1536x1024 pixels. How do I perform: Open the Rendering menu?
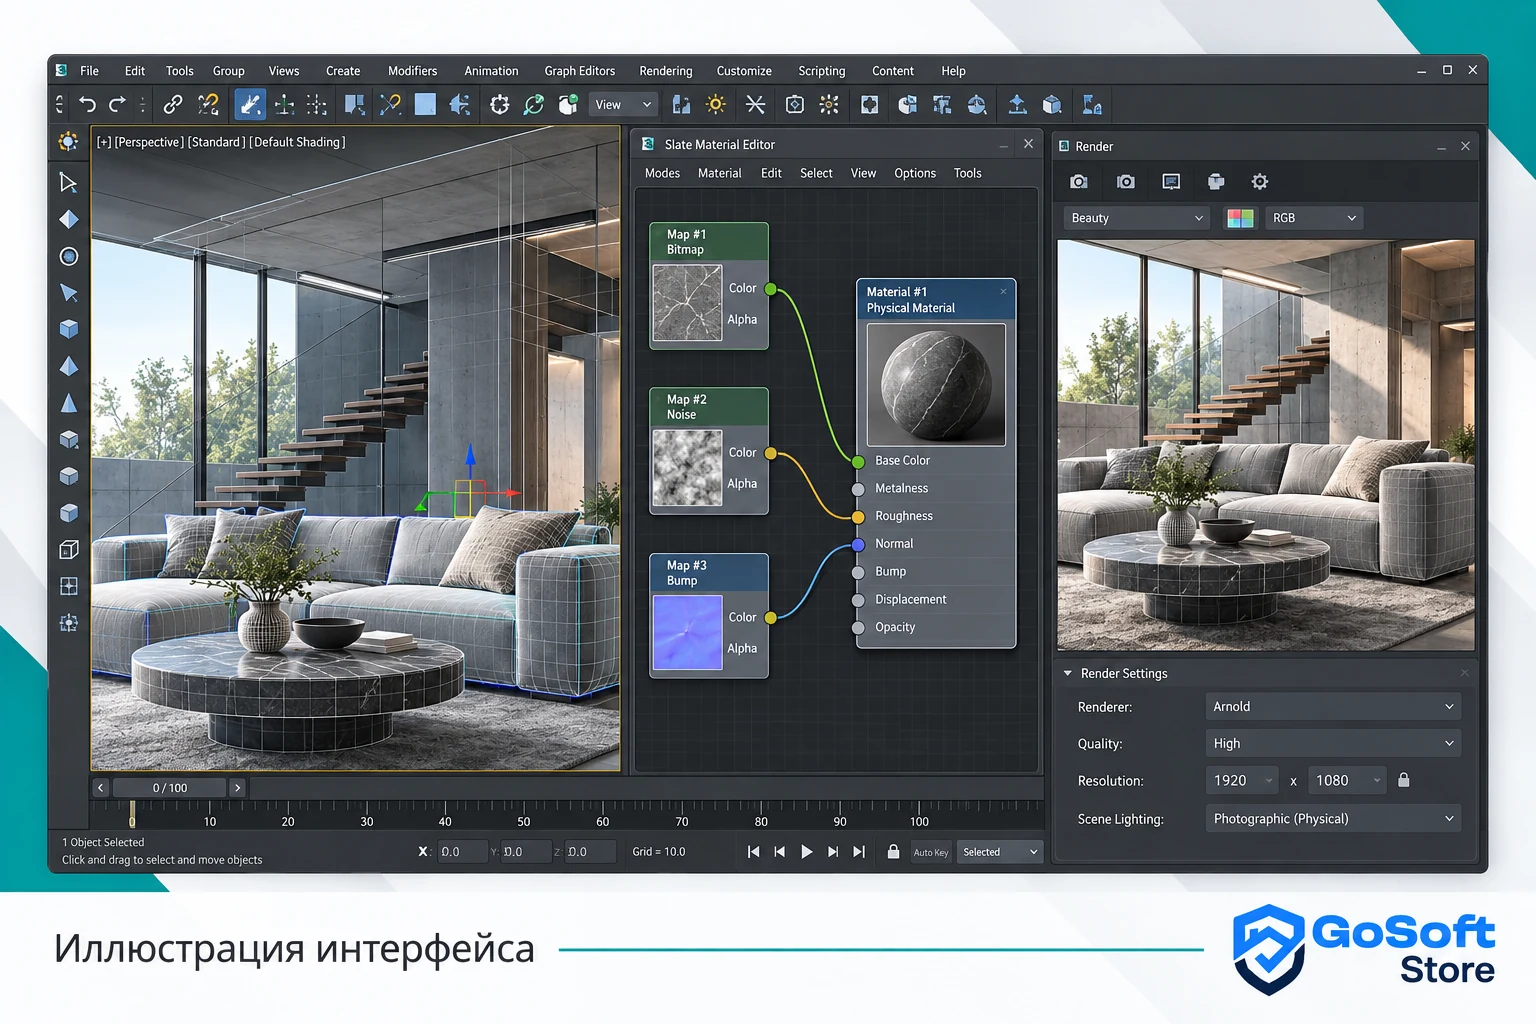665,71
